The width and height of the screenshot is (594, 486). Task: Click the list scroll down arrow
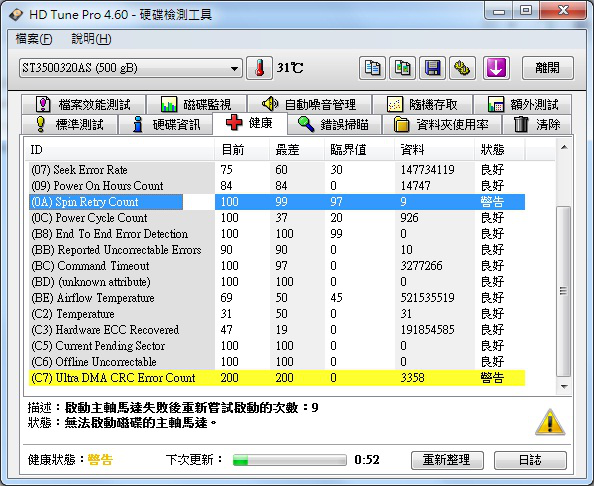[x=564, y=387]
